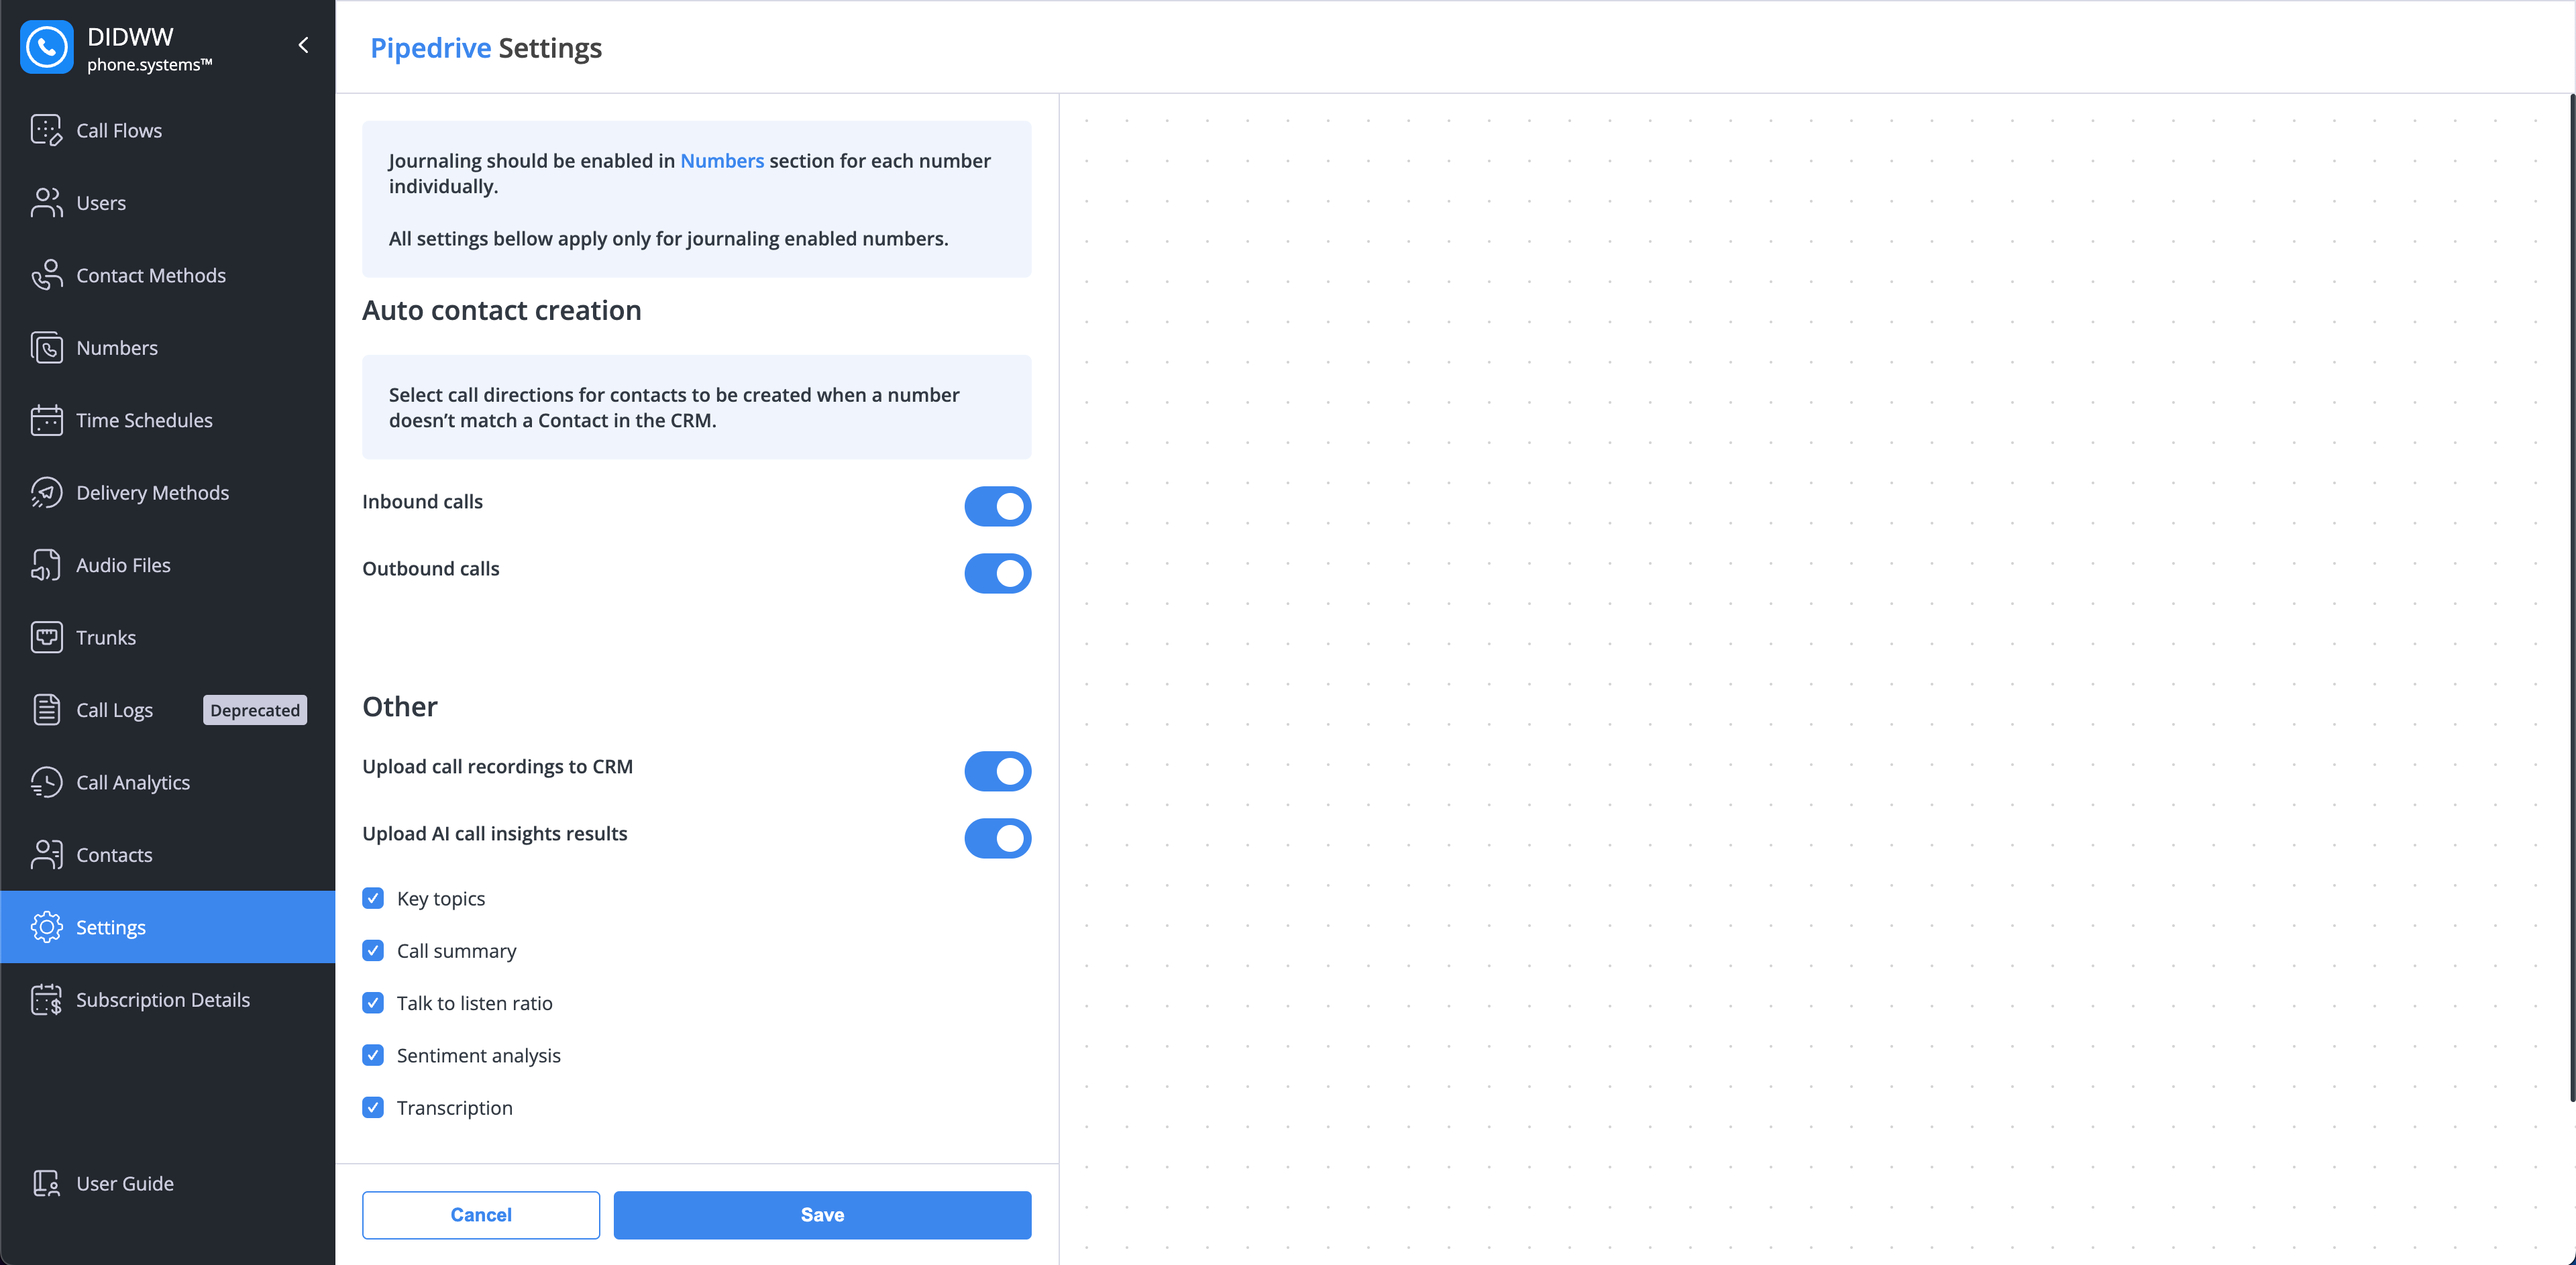Click the 'Sentiment analysis' label text
The width and height of the screenshot is (2576, 1265).
pyautogui.click(x=479, y=1056)
